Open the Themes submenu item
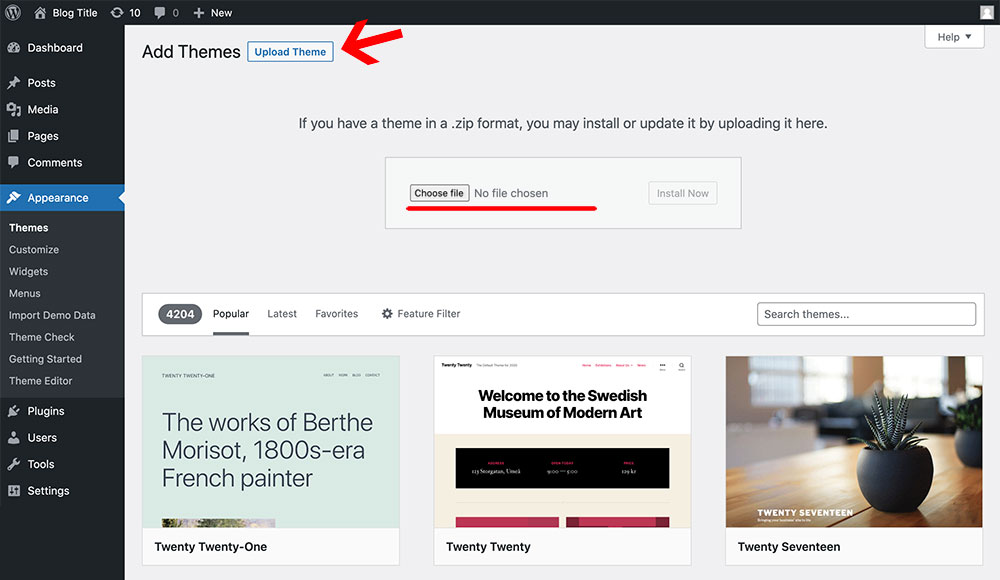This screenshot has width=1000, height=580. (x=29, y=228)
